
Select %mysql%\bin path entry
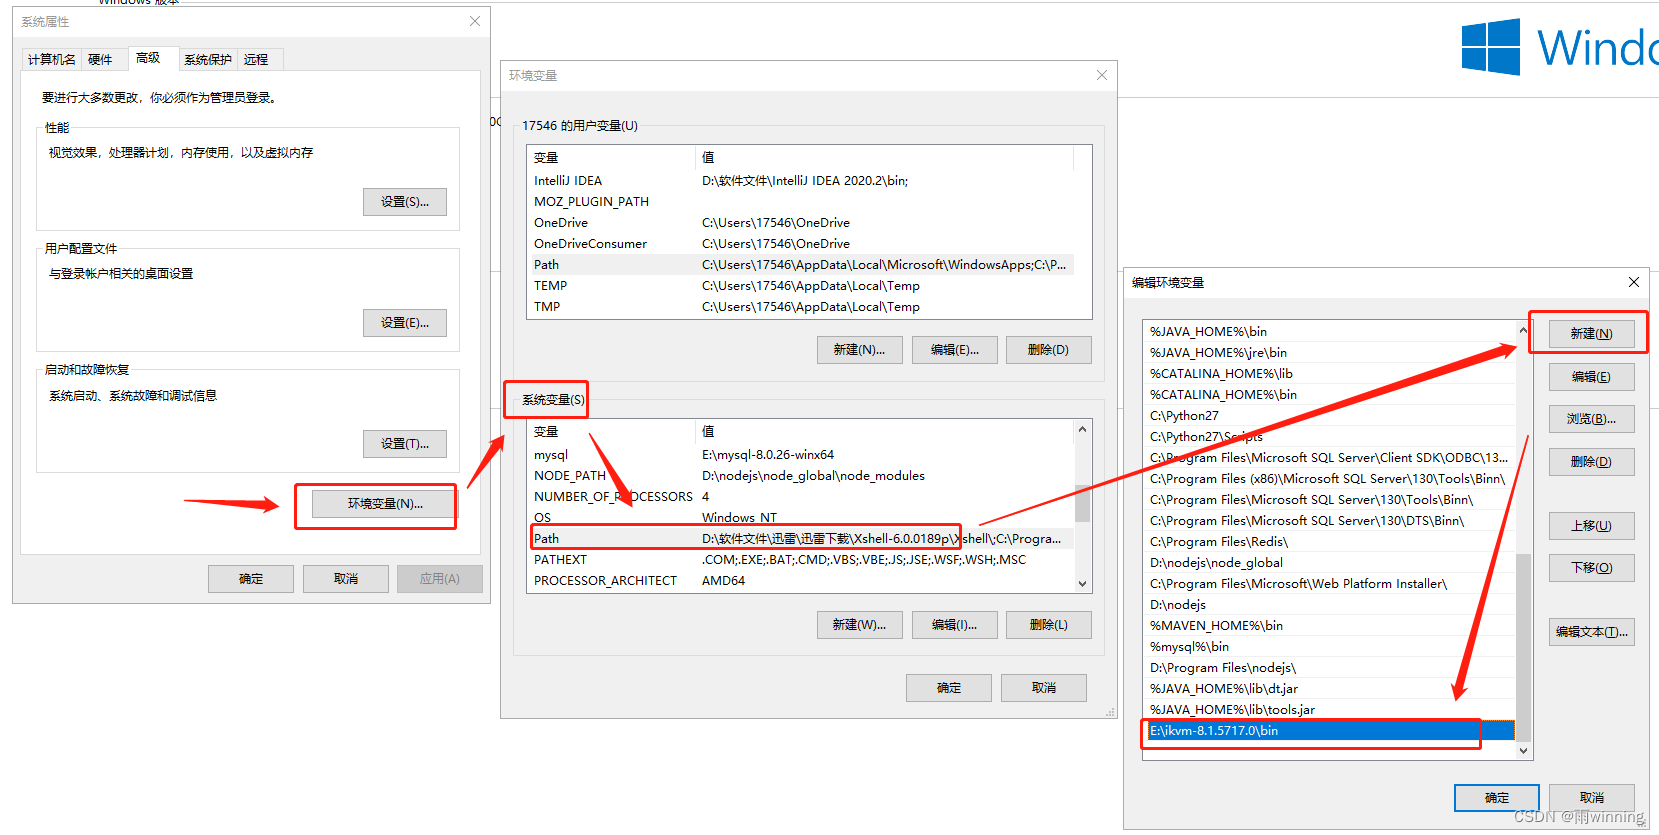(x=1329, y=647)
